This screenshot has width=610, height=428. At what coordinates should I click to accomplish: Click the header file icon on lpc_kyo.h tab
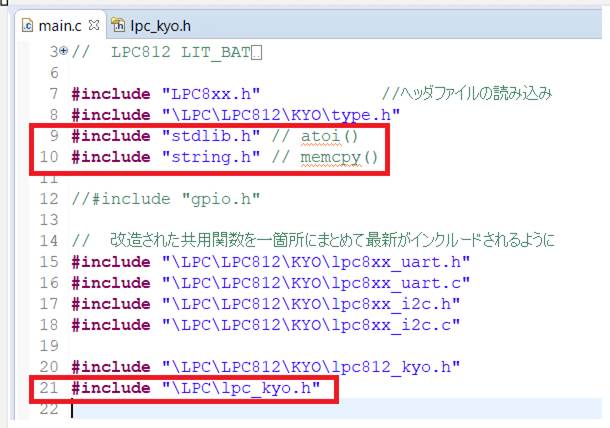118,23
